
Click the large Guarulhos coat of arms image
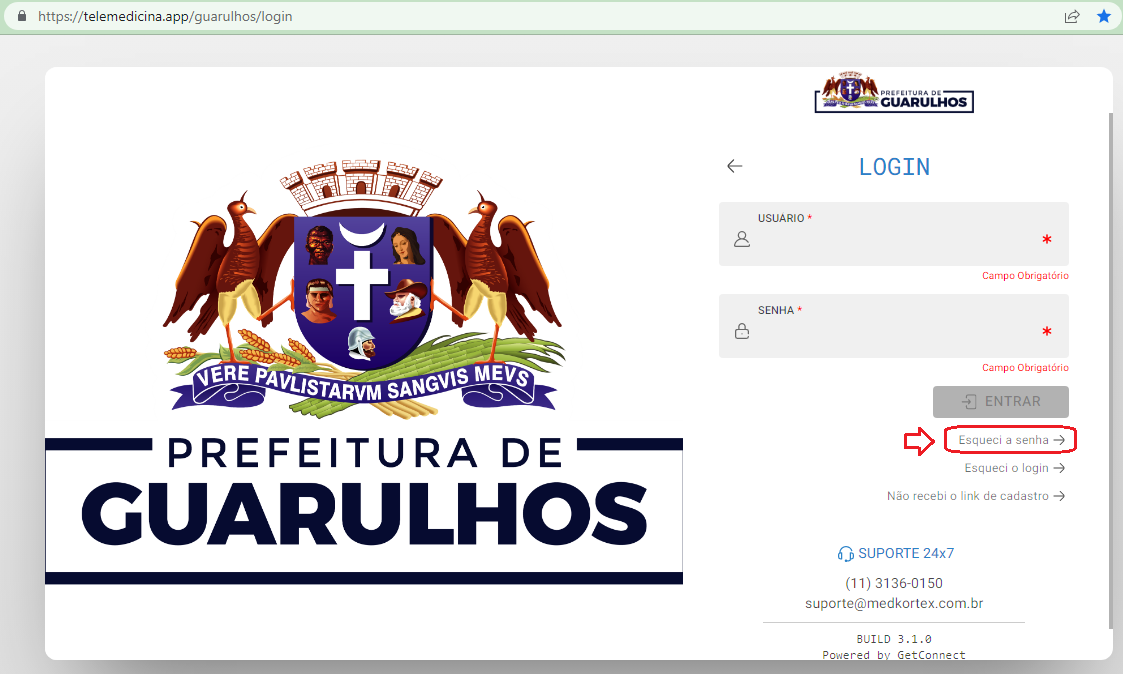tap(364, 289)
